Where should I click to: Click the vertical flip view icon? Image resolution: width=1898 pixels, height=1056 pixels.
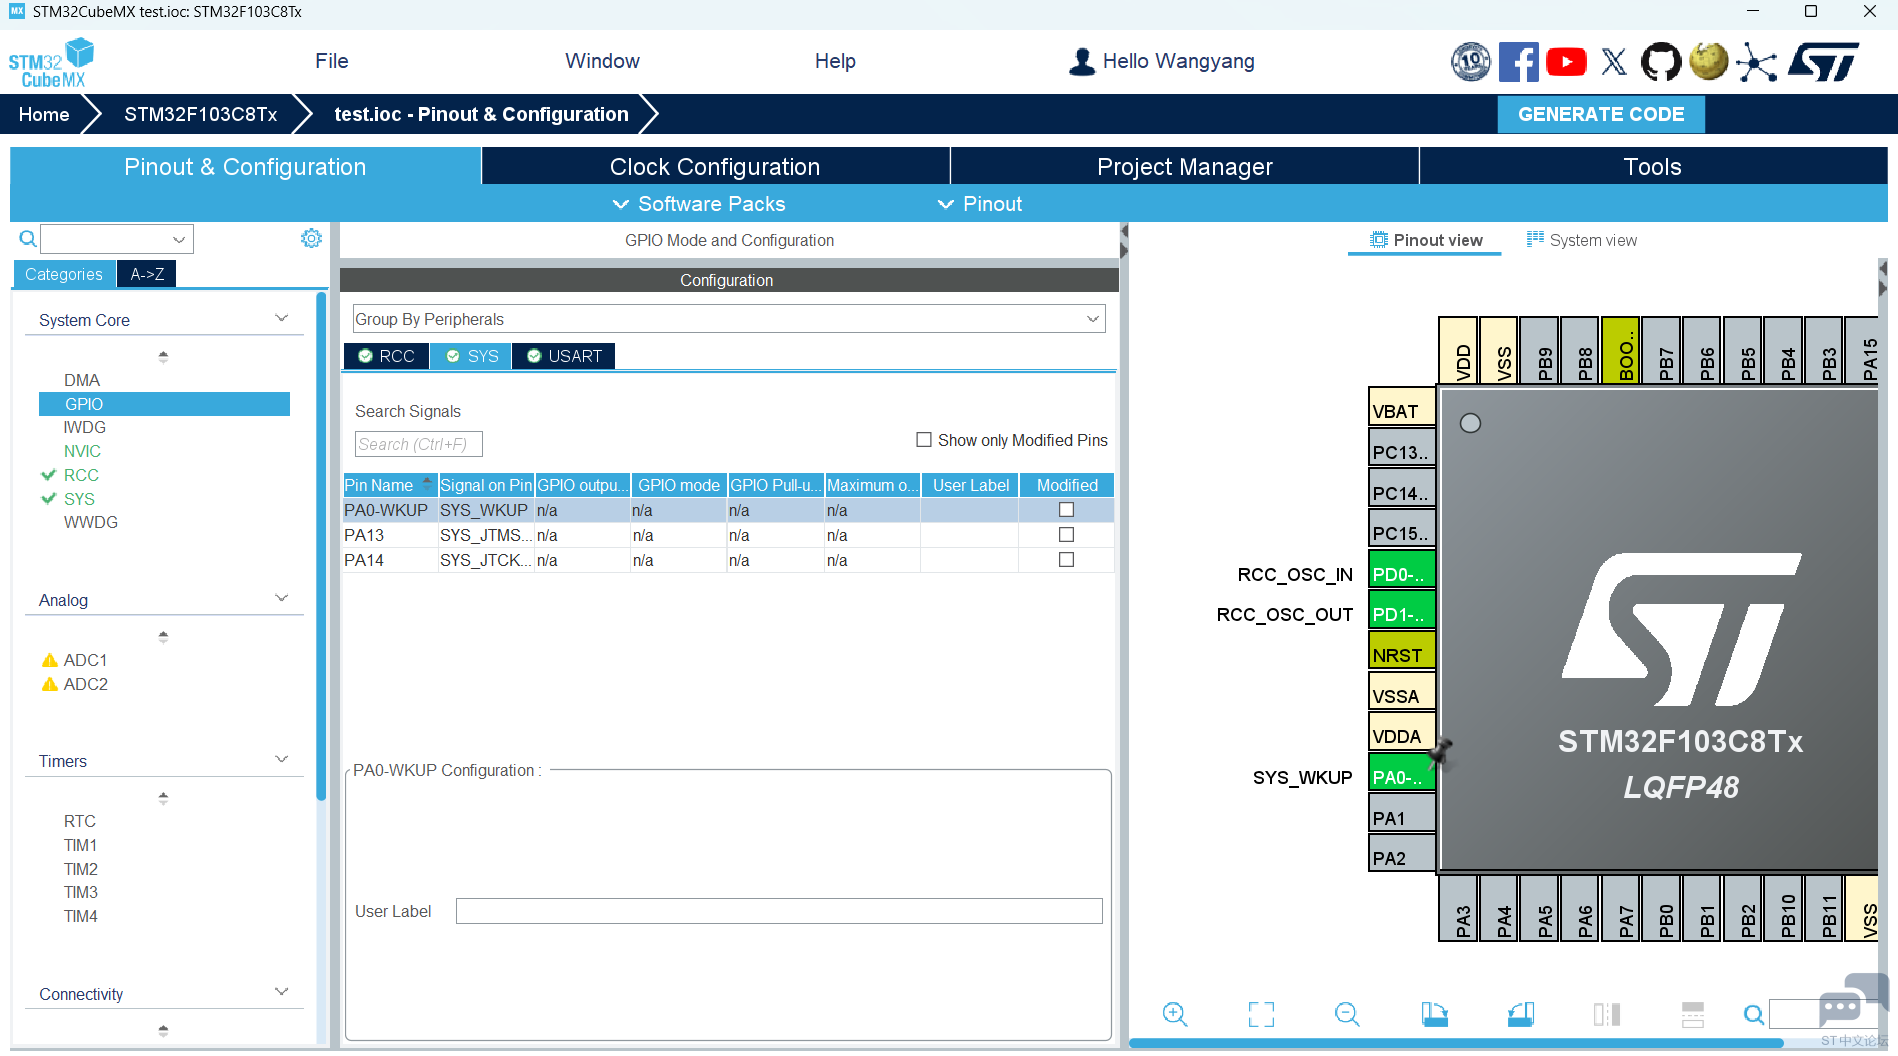[x=1693, y=1015]
